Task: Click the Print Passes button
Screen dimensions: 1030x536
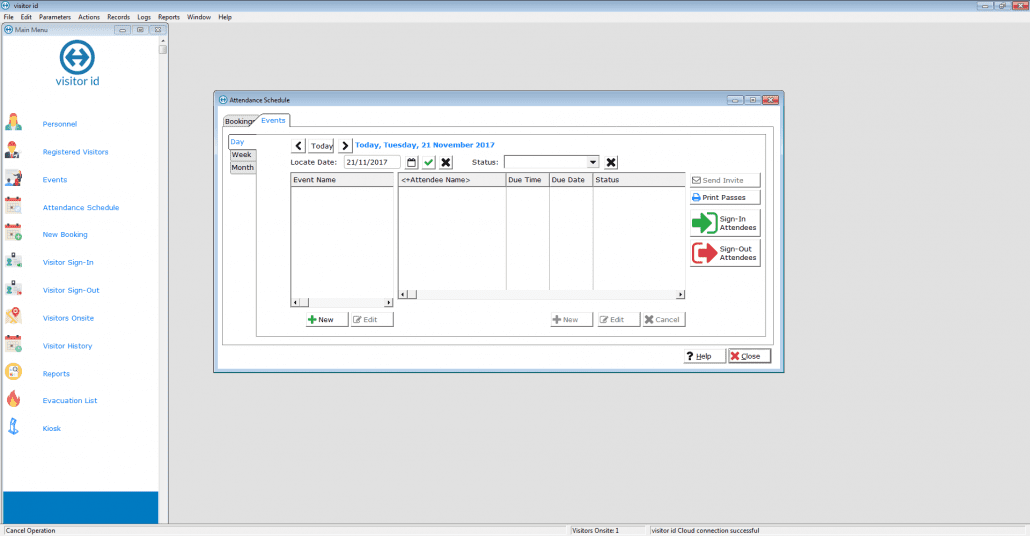Action: (x=724, y=198)
